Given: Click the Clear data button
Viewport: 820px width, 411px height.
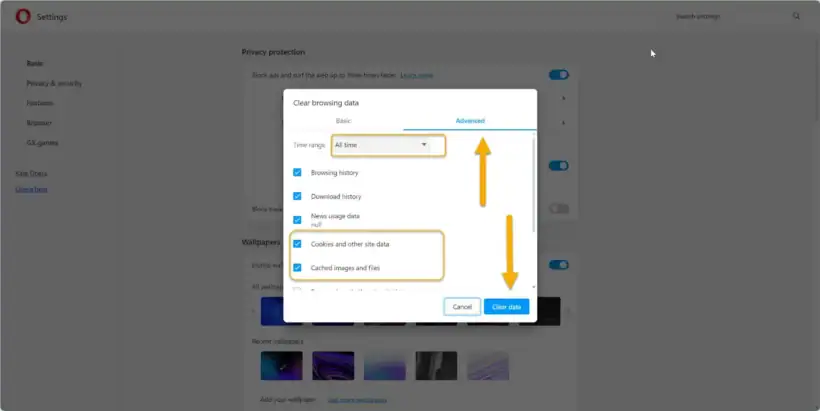Looking at the screenshot, I should coord(507,306).
